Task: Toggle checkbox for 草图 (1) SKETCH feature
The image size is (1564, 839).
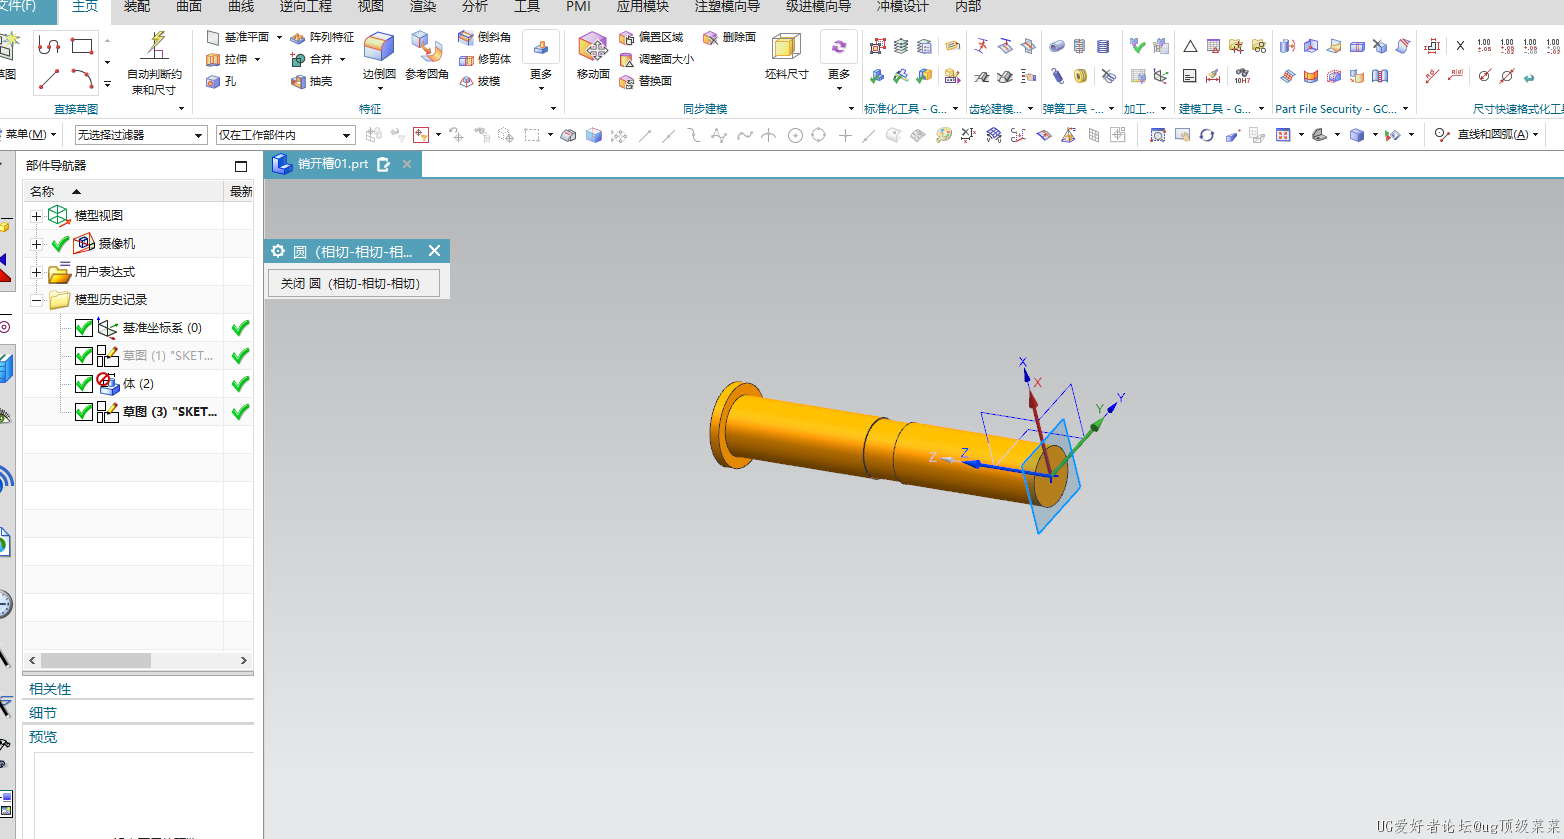Action: [x=84, y=356]
